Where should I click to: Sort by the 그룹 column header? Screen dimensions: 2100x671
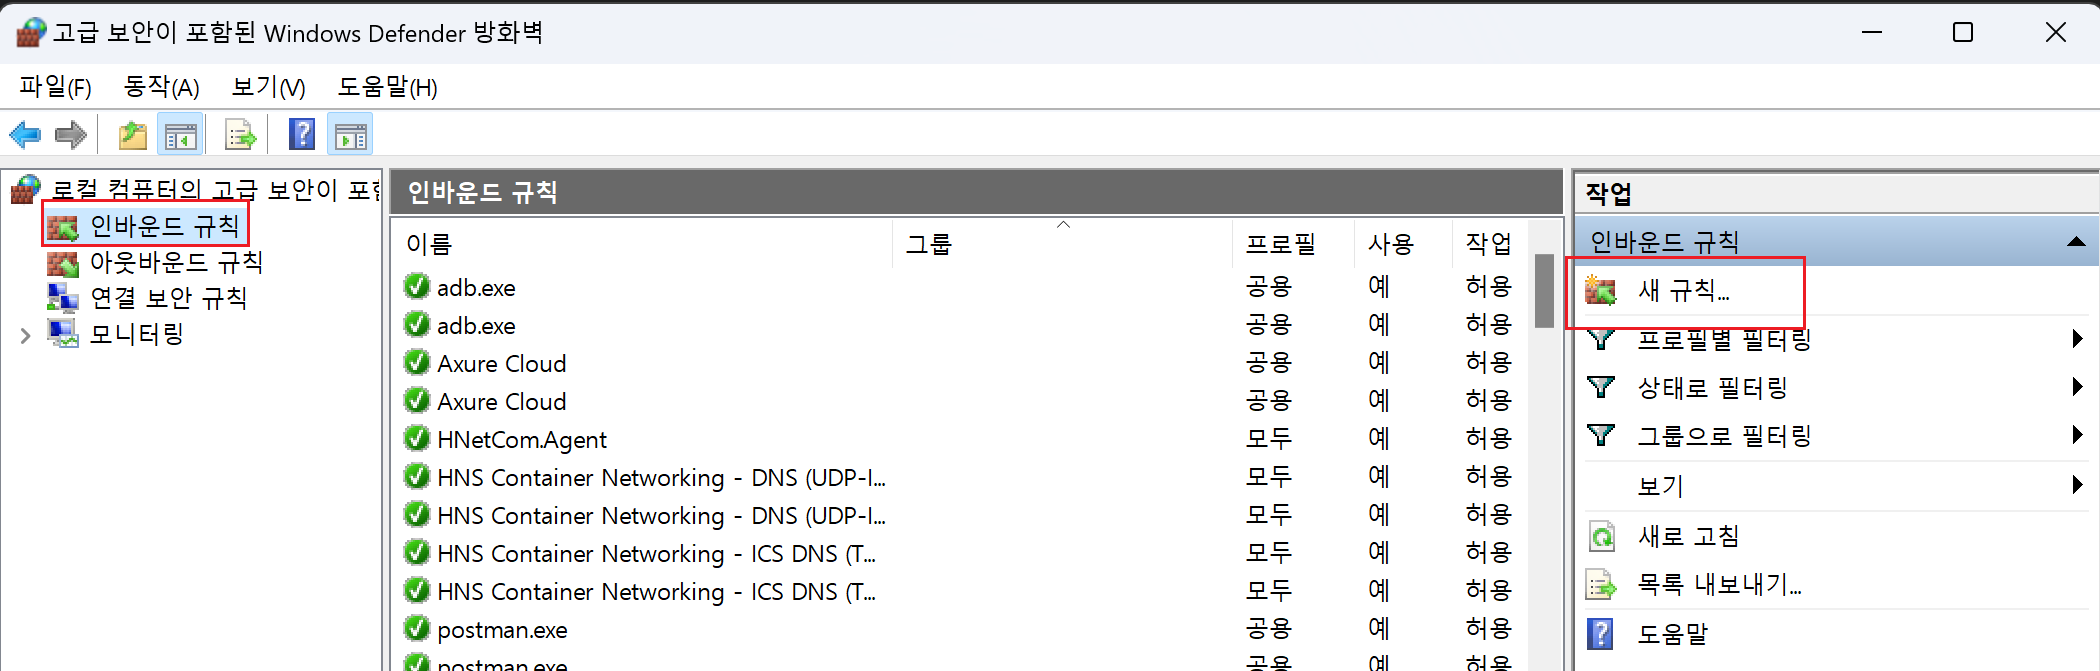click(x=1063, y=244)
